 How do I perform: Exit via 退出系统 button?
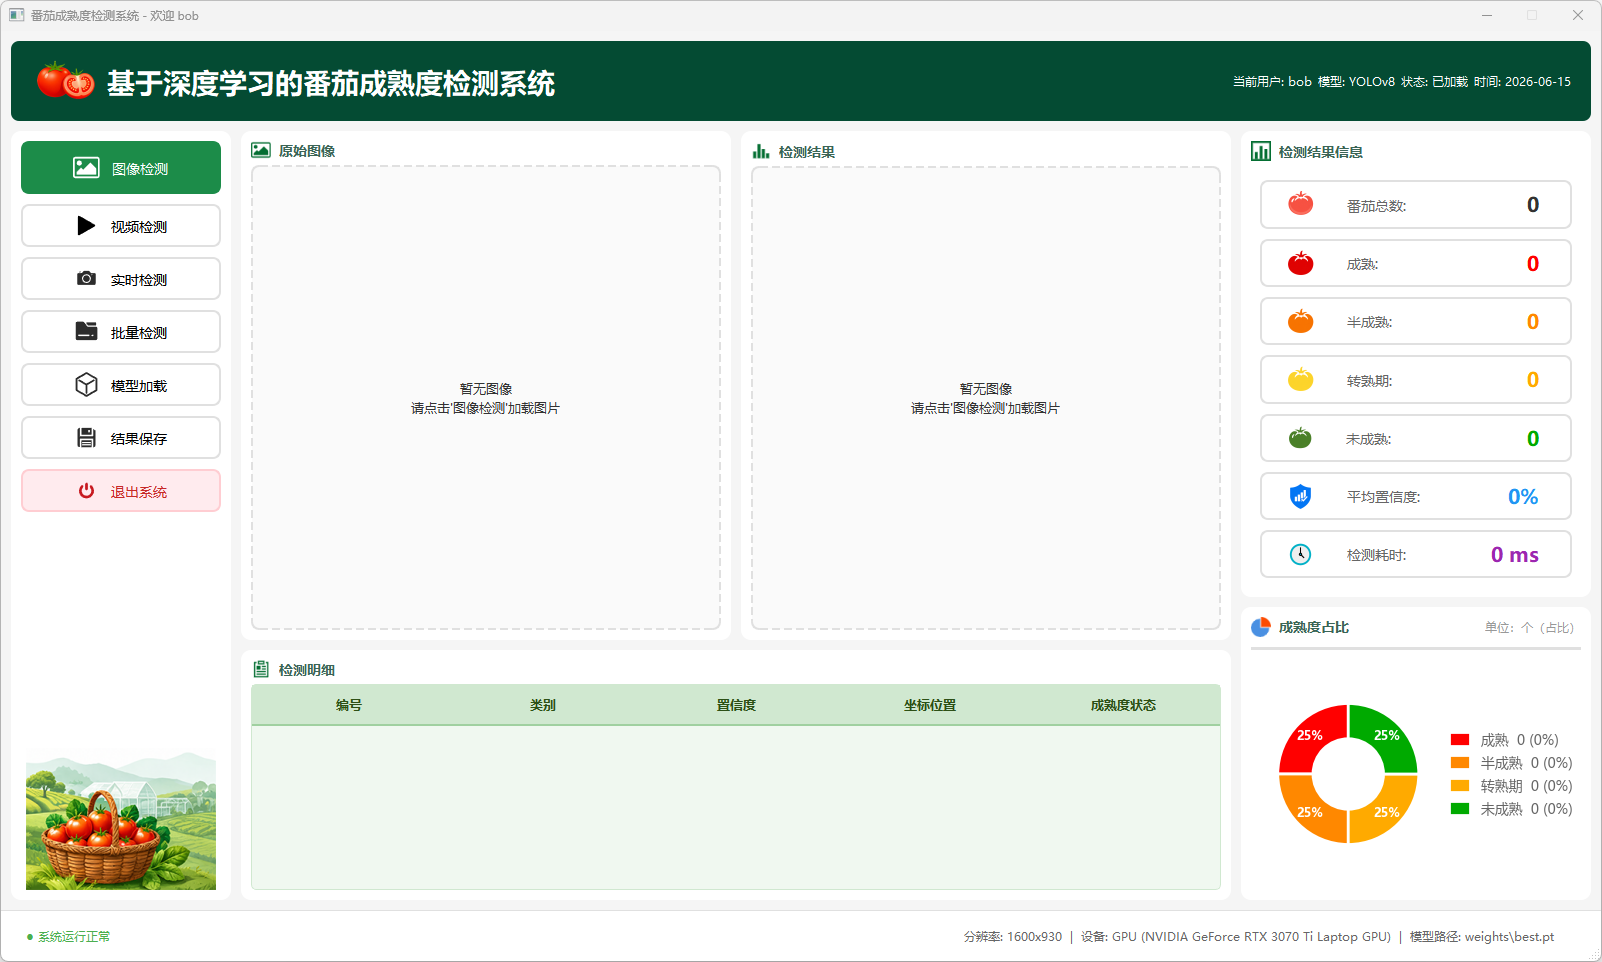point(121,491)
